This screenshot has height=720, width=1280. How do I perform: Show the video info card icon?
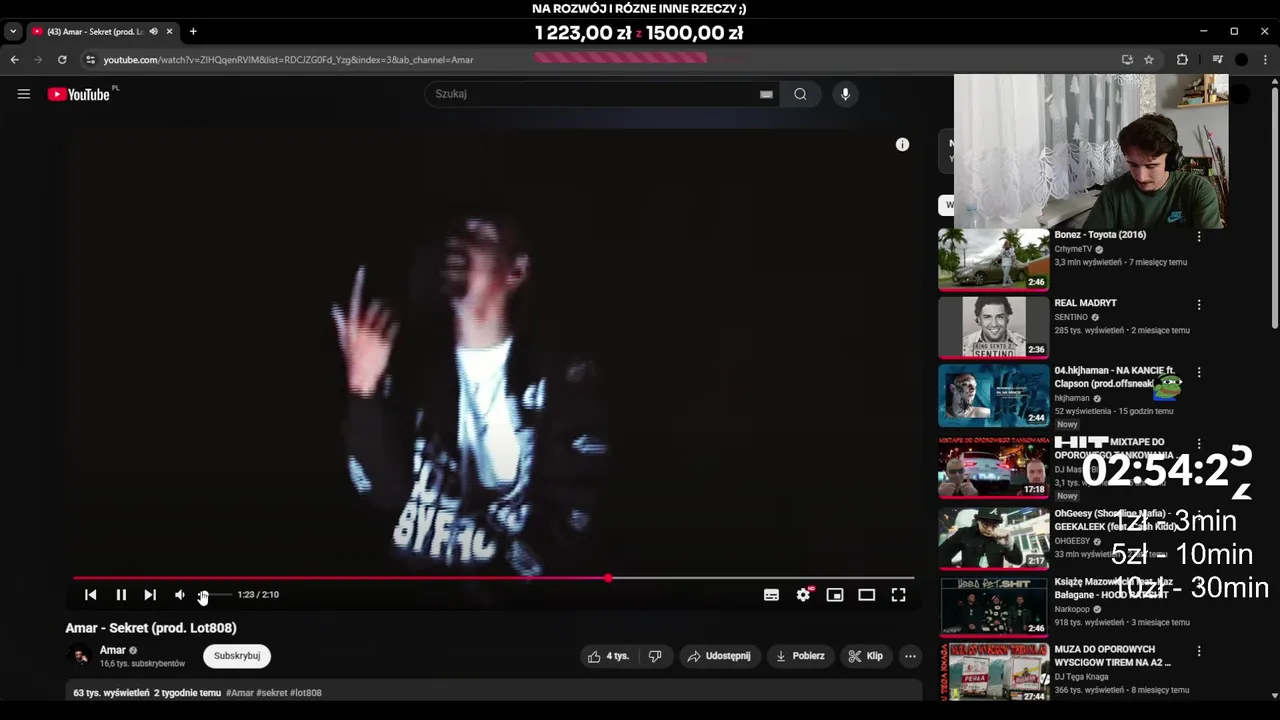tap(902, 145)
